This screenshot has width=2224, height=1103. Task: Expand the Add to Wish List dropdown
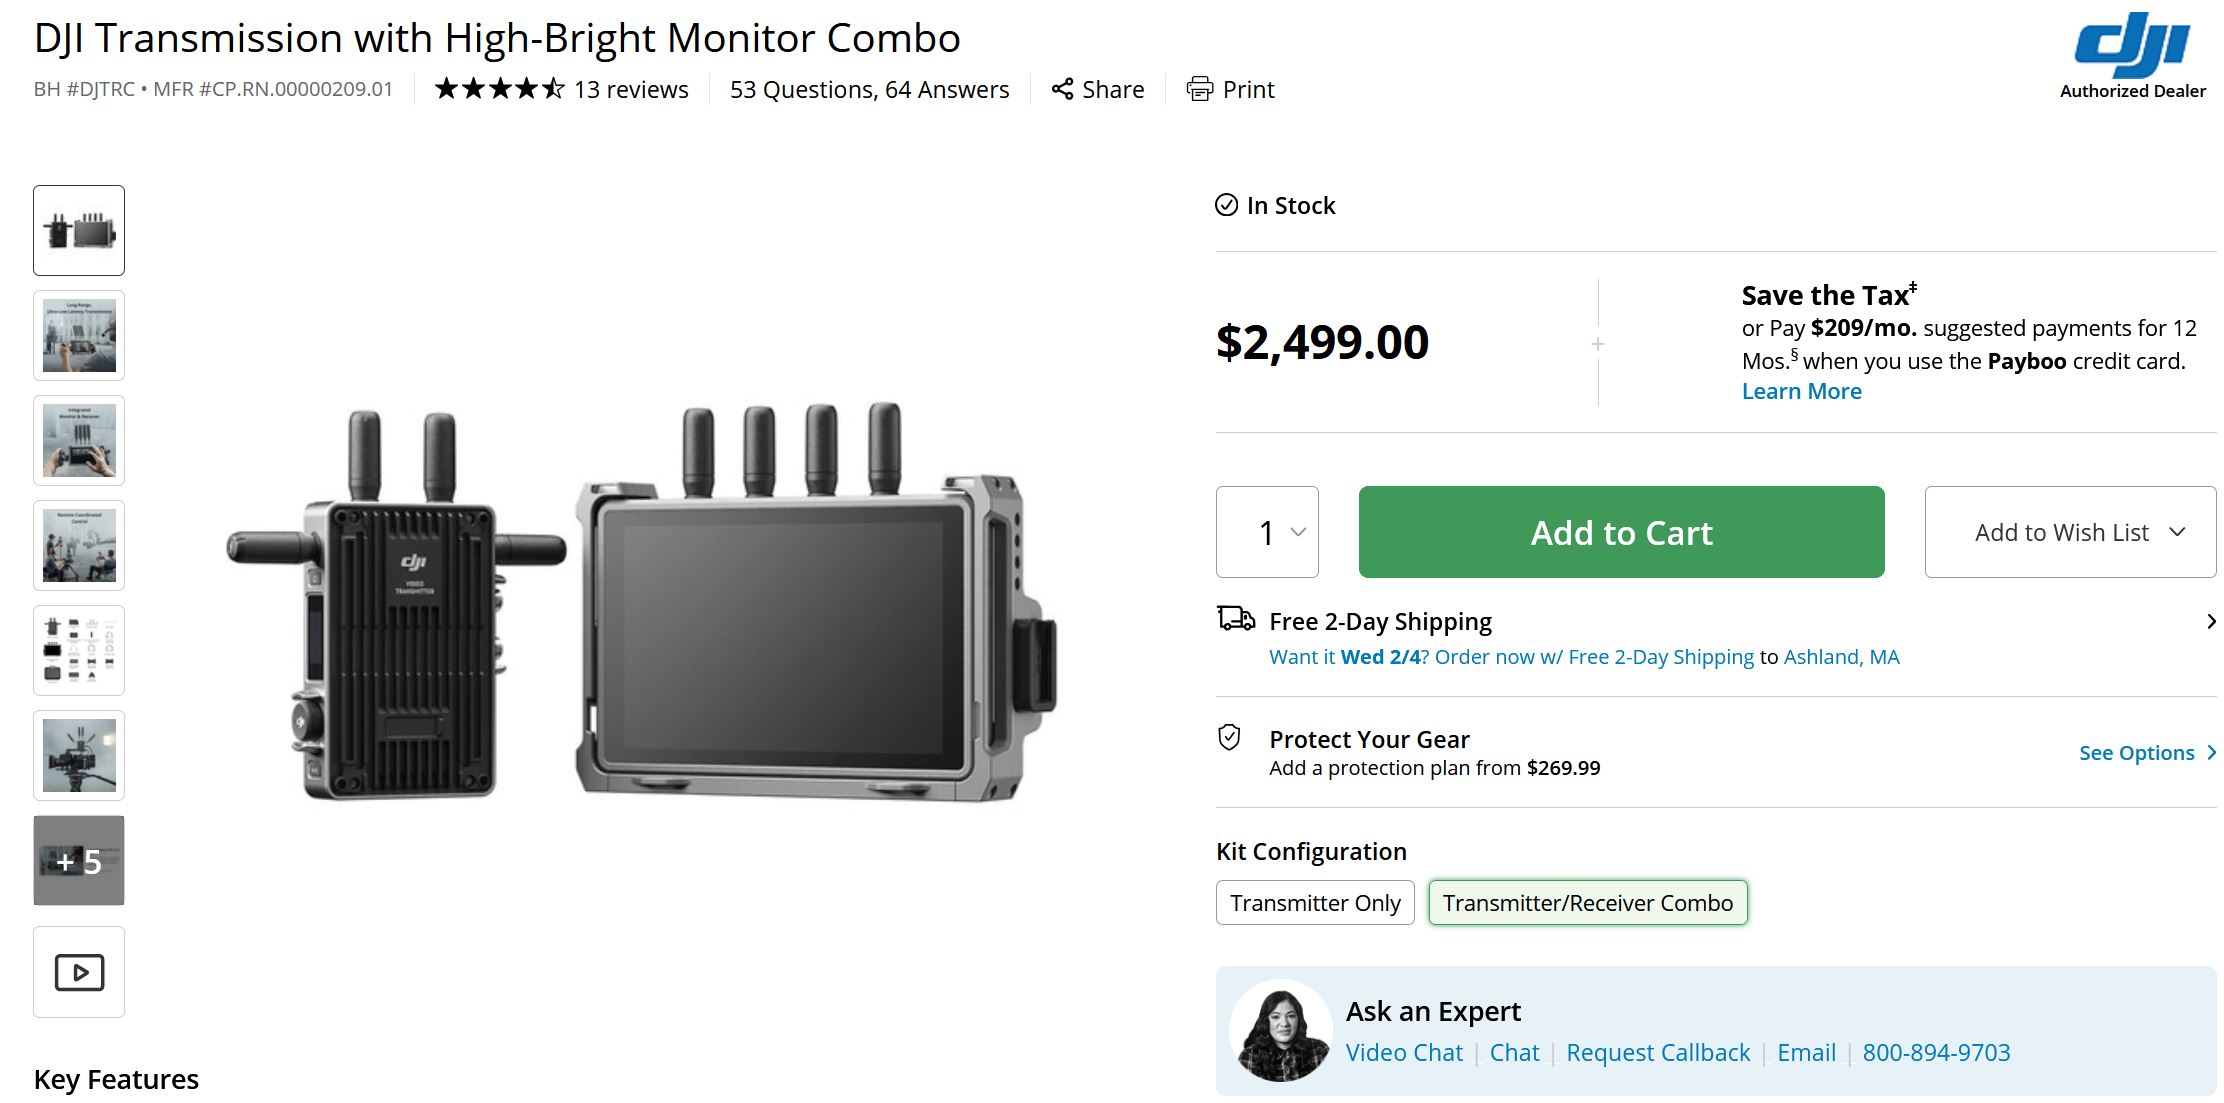coord(2070,532)
